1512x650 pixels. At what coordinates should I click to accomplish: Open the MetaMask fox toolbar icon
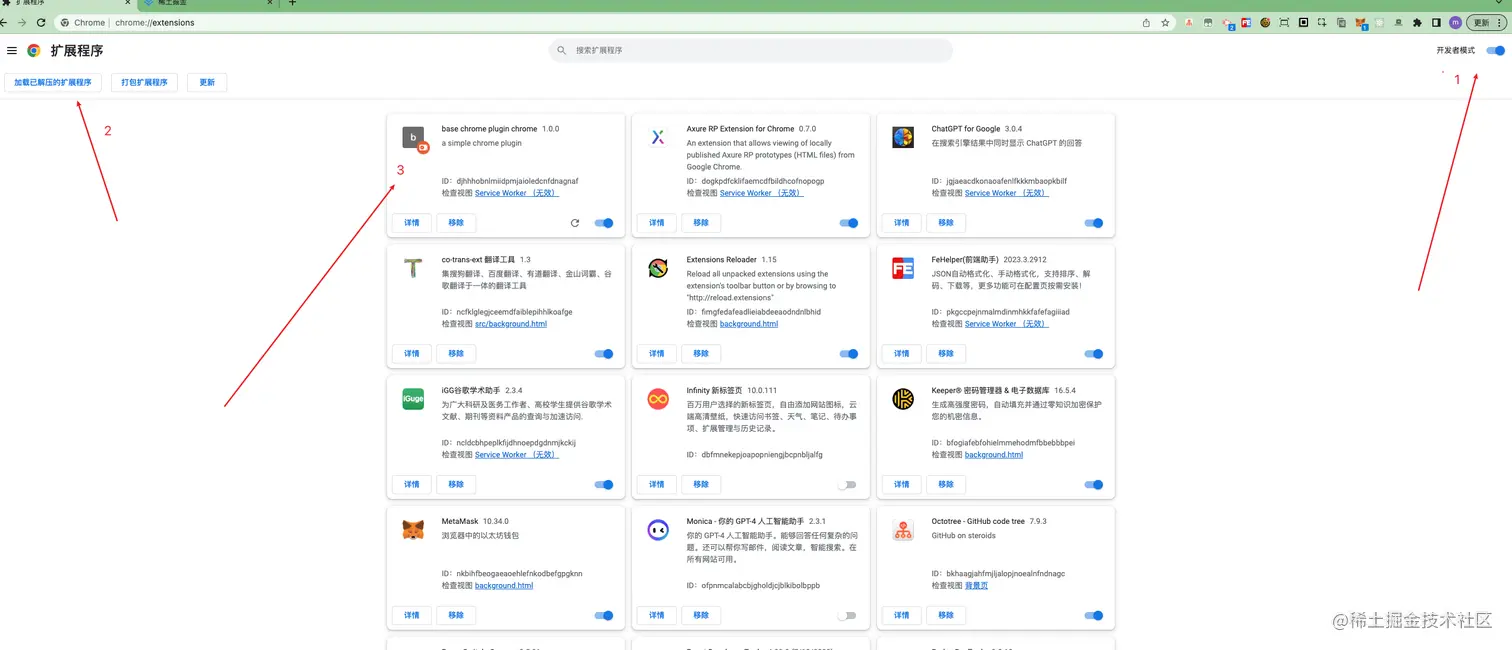[1360, 22]
